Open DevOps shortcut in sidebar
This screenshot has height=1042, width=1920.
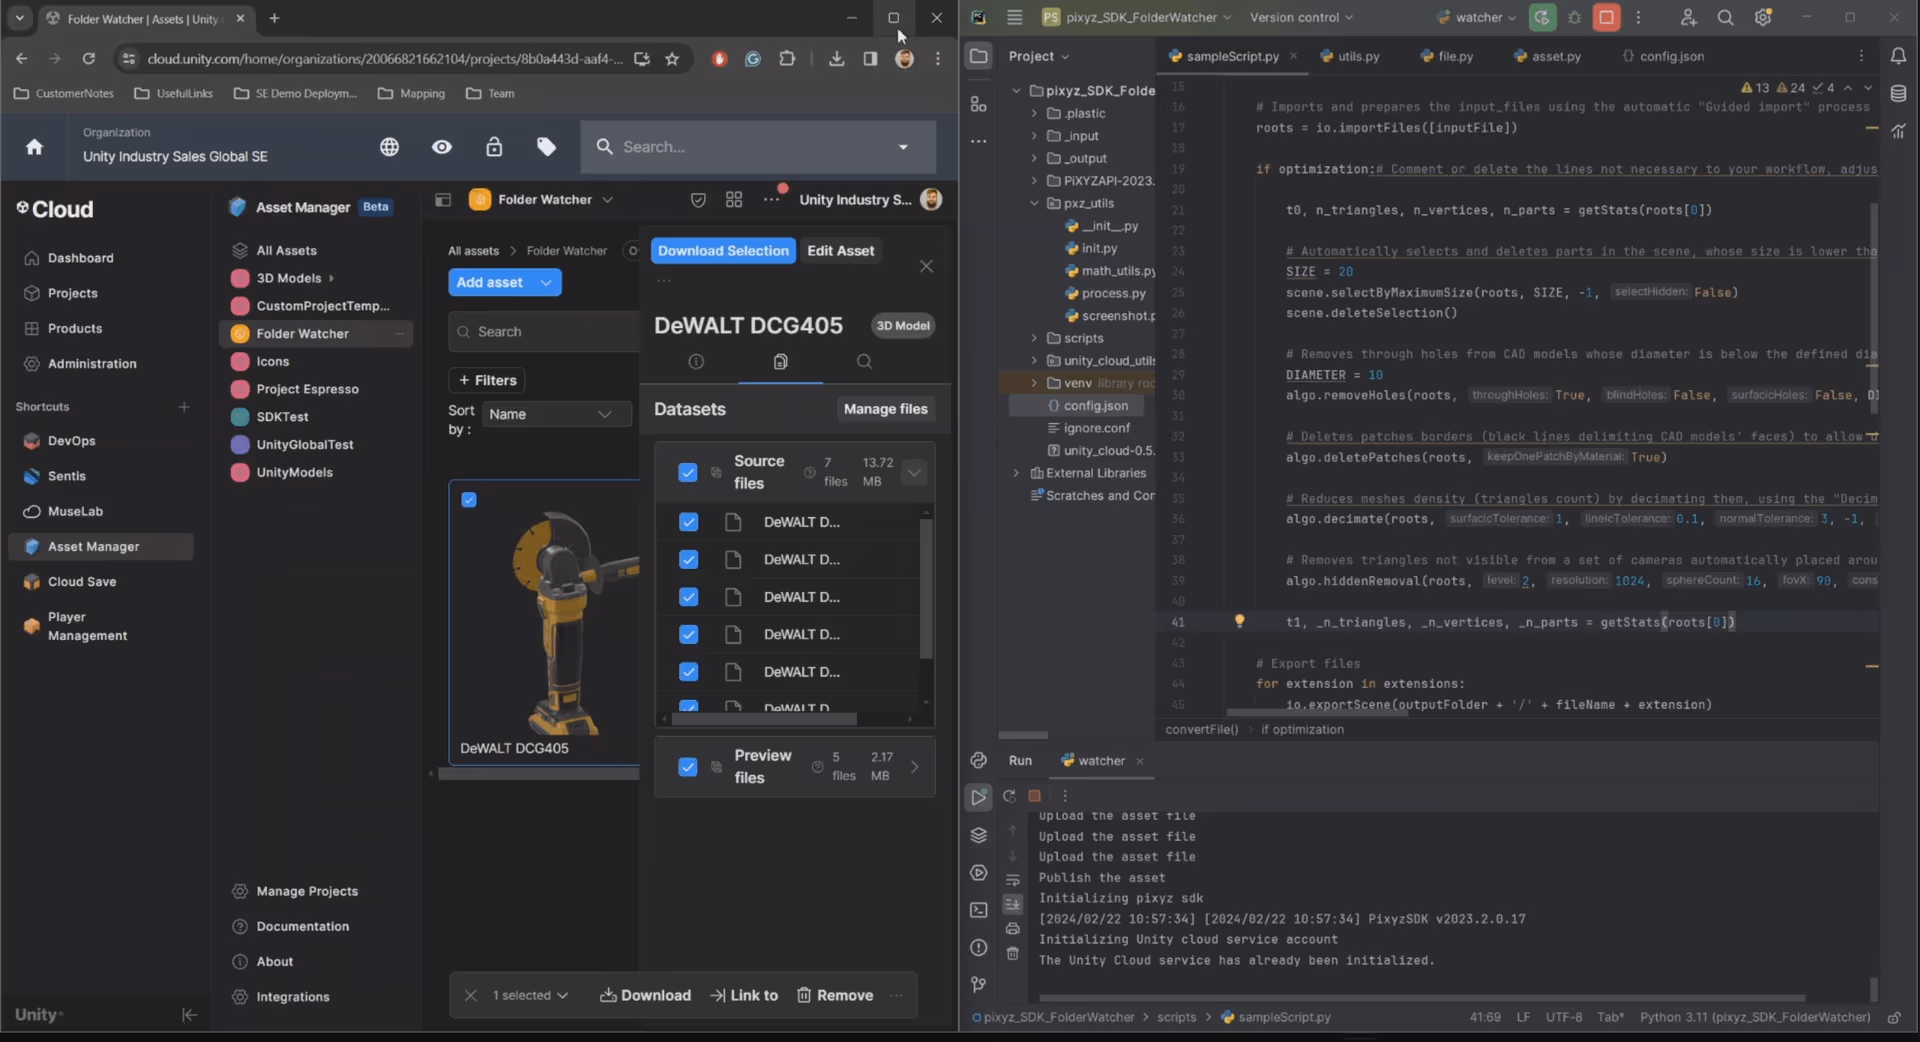[x=71, y=441]
